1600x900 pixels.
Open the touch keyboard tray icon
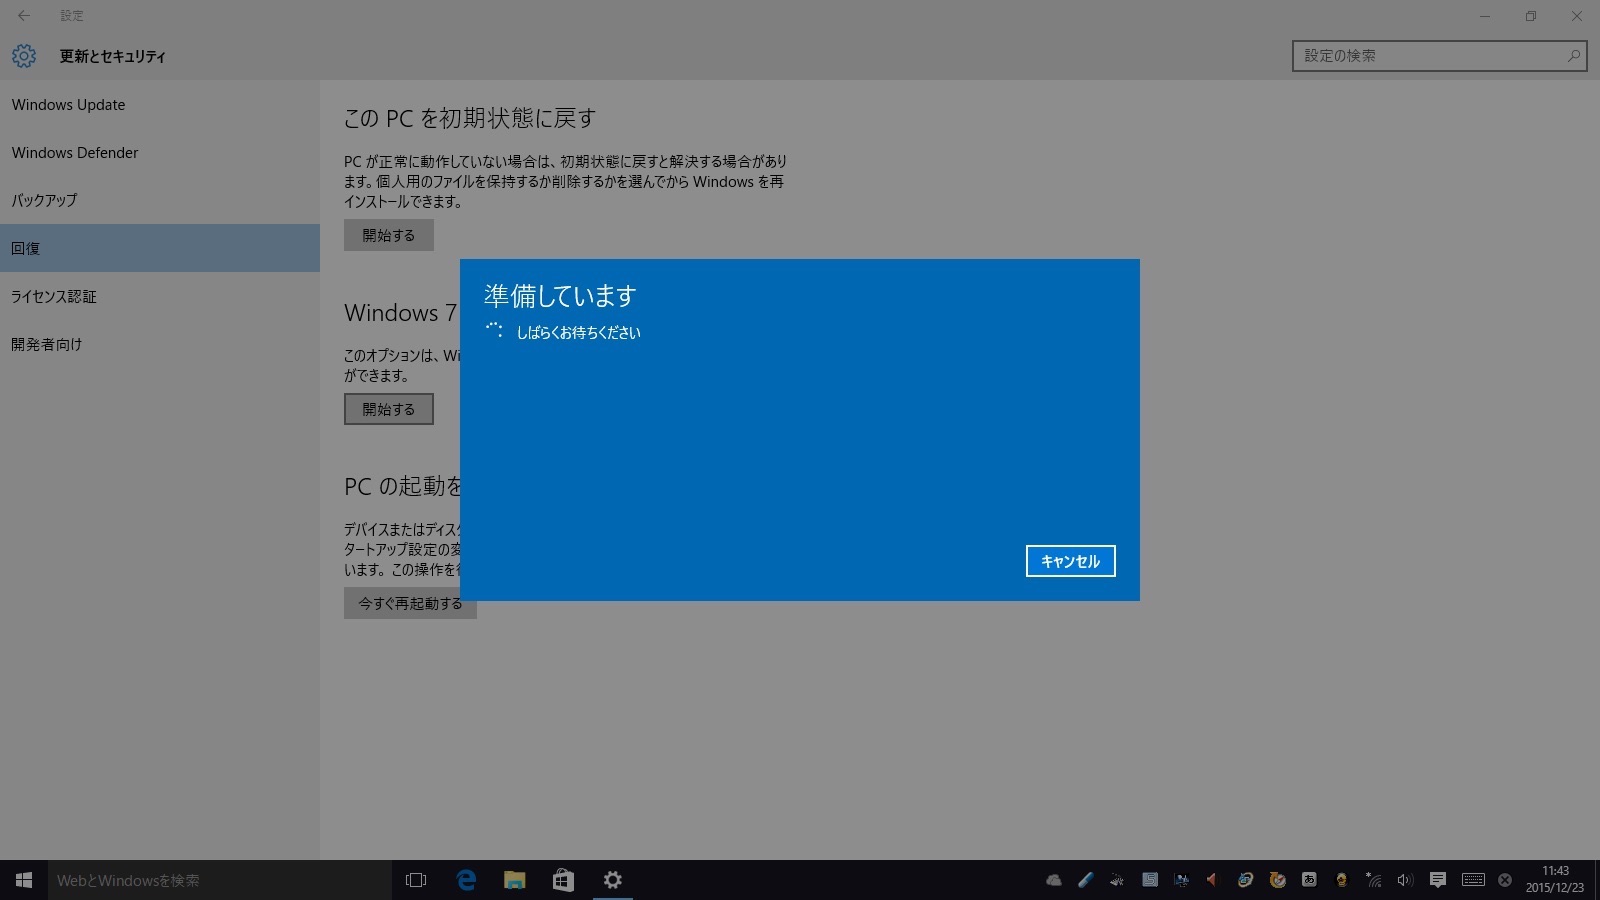point(1473,880)
